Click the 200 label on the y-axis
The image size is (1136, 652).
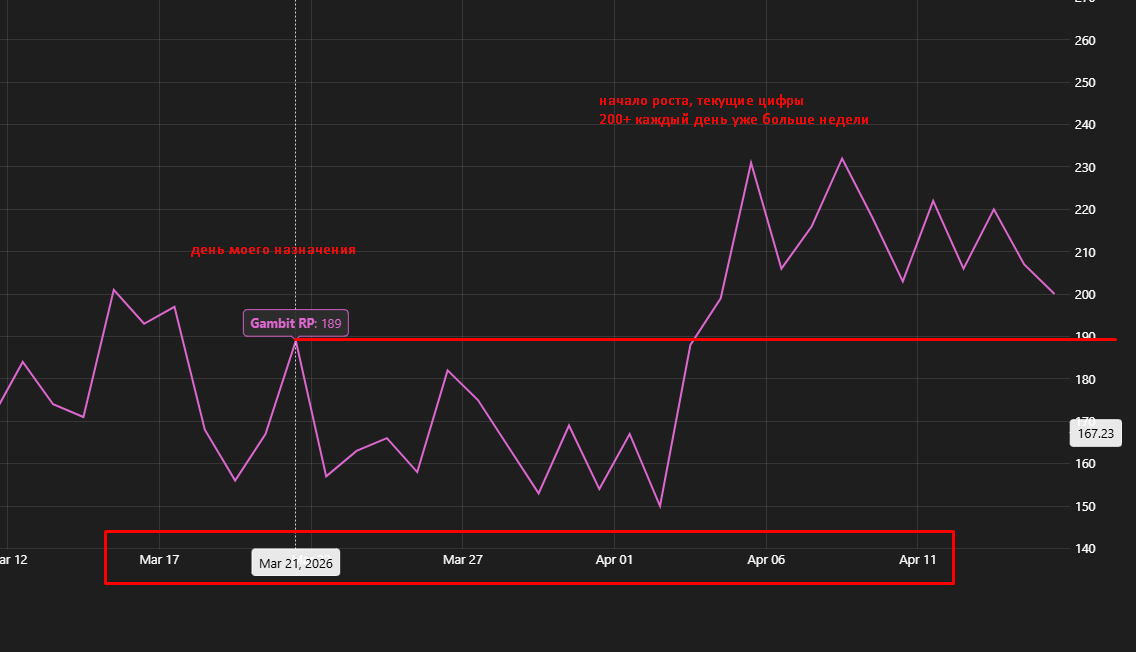1085,295
